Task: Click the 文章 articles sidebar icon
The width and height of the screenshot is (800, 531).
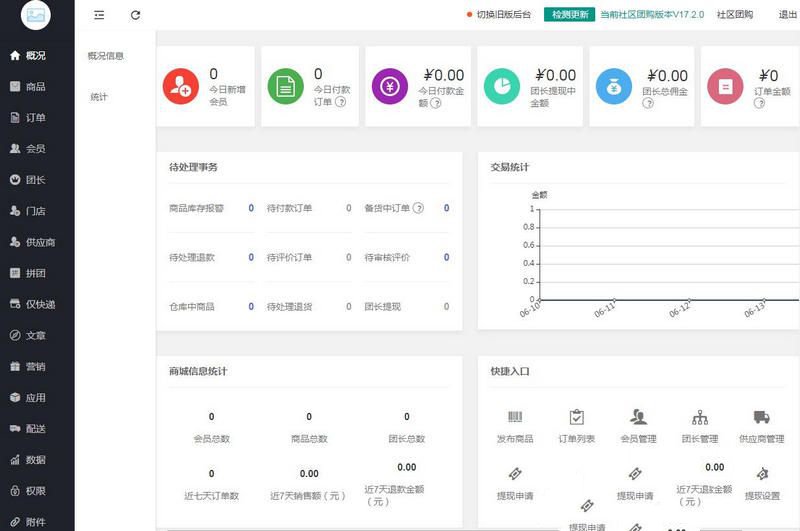Action: tap(15, 335)
